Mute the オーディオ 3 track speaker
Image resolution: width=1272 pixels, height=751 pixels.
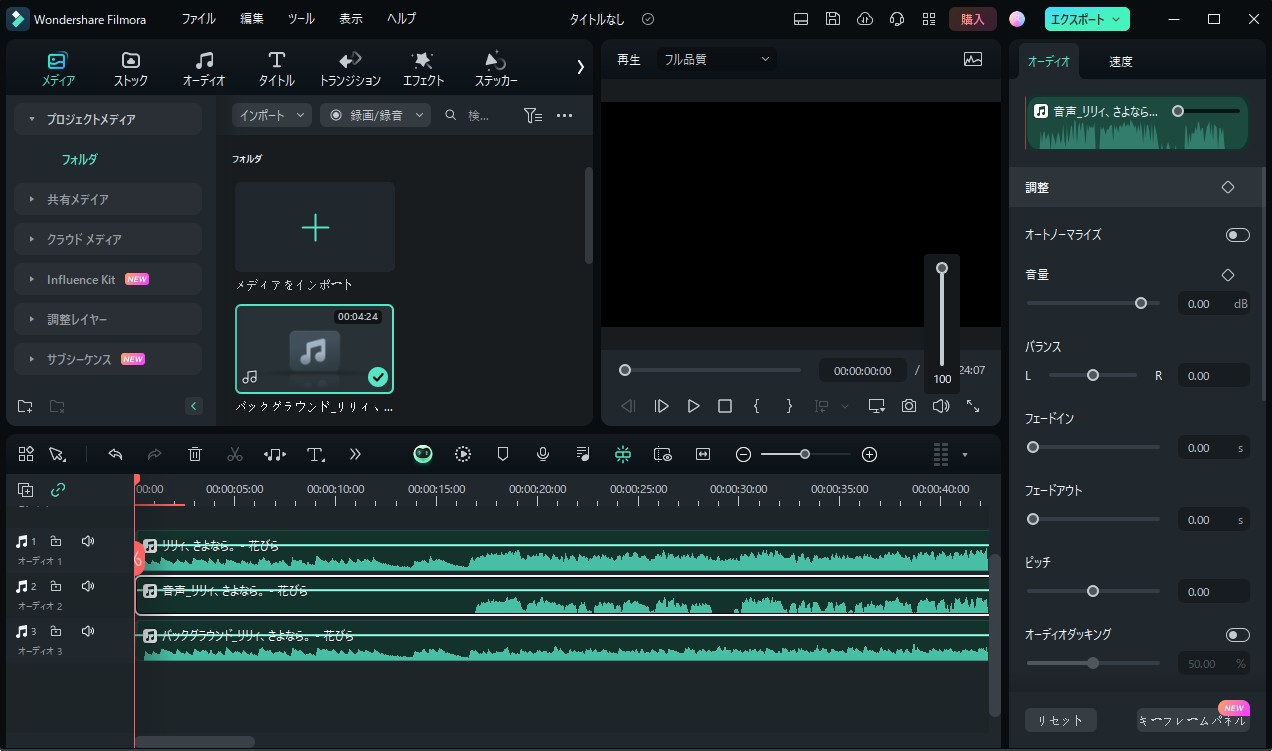[x=88, y=631]
